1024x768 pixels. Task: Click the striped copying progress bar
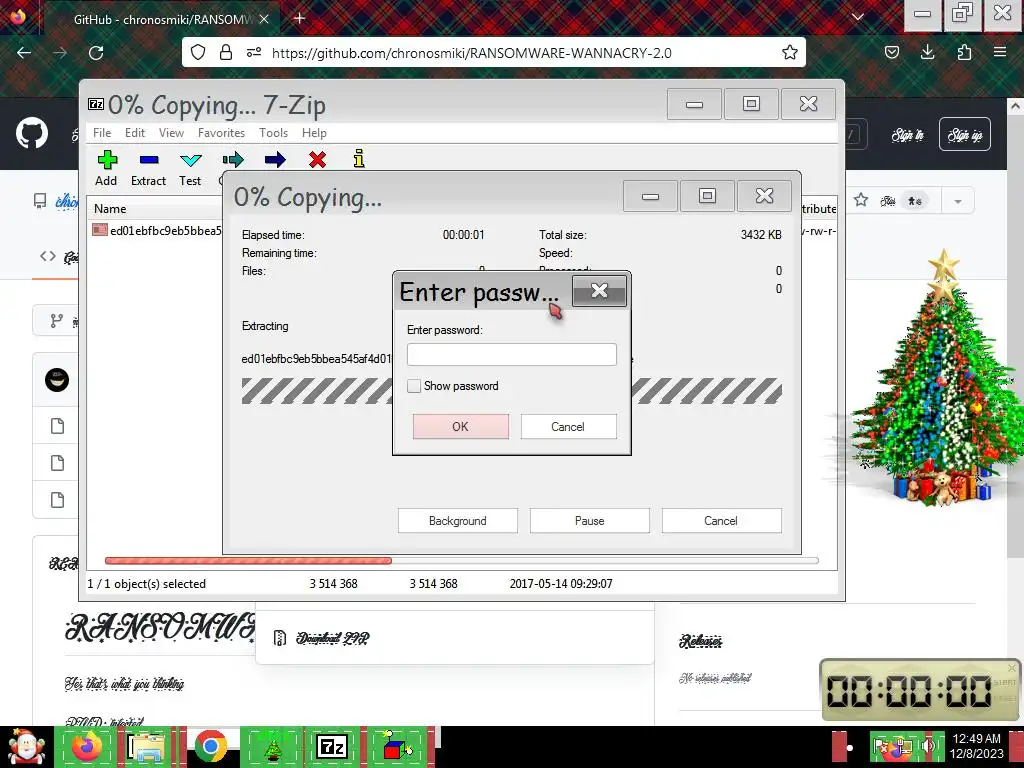(511, 391)
